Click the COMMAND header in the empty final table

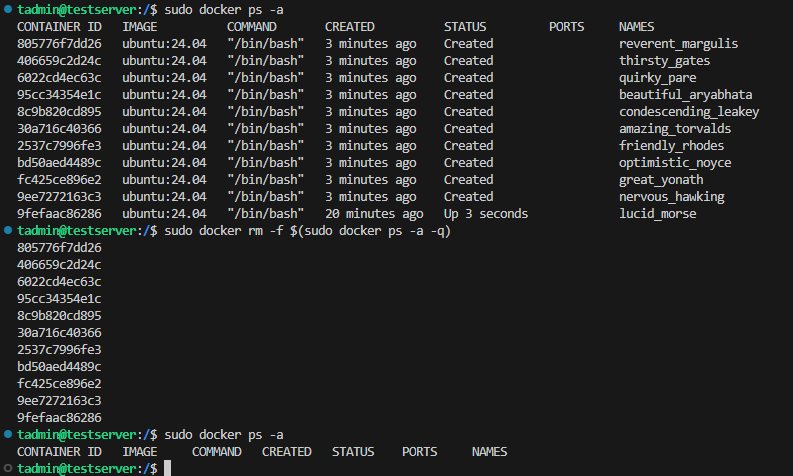tap(216, 452)
